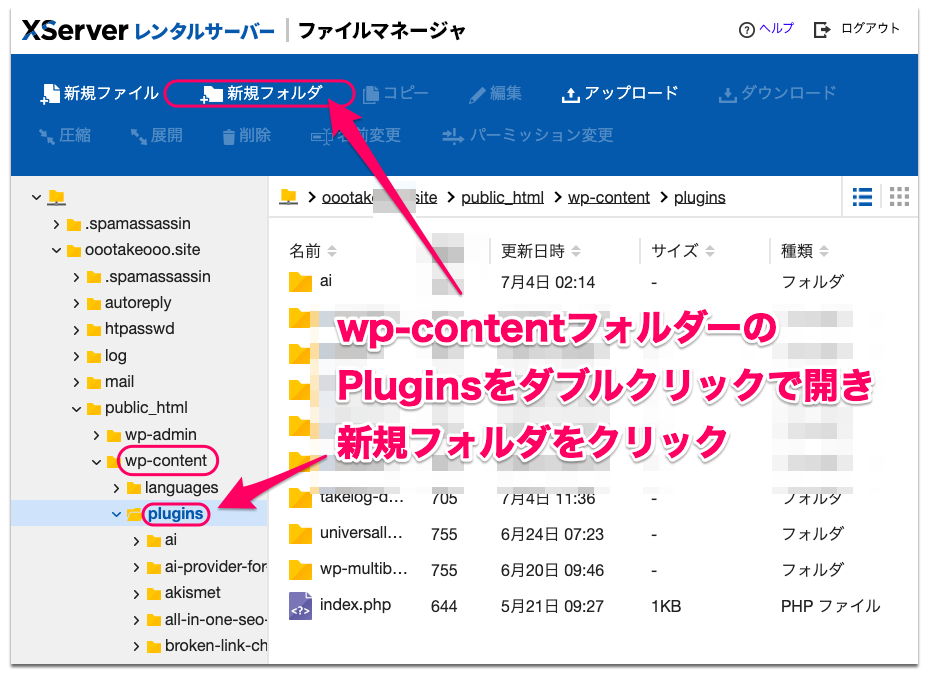Select public_html folder in the tree
Image resolution: width=934 pixels, height=675 pixels.
pyautogui.click(x=146, y=408)
